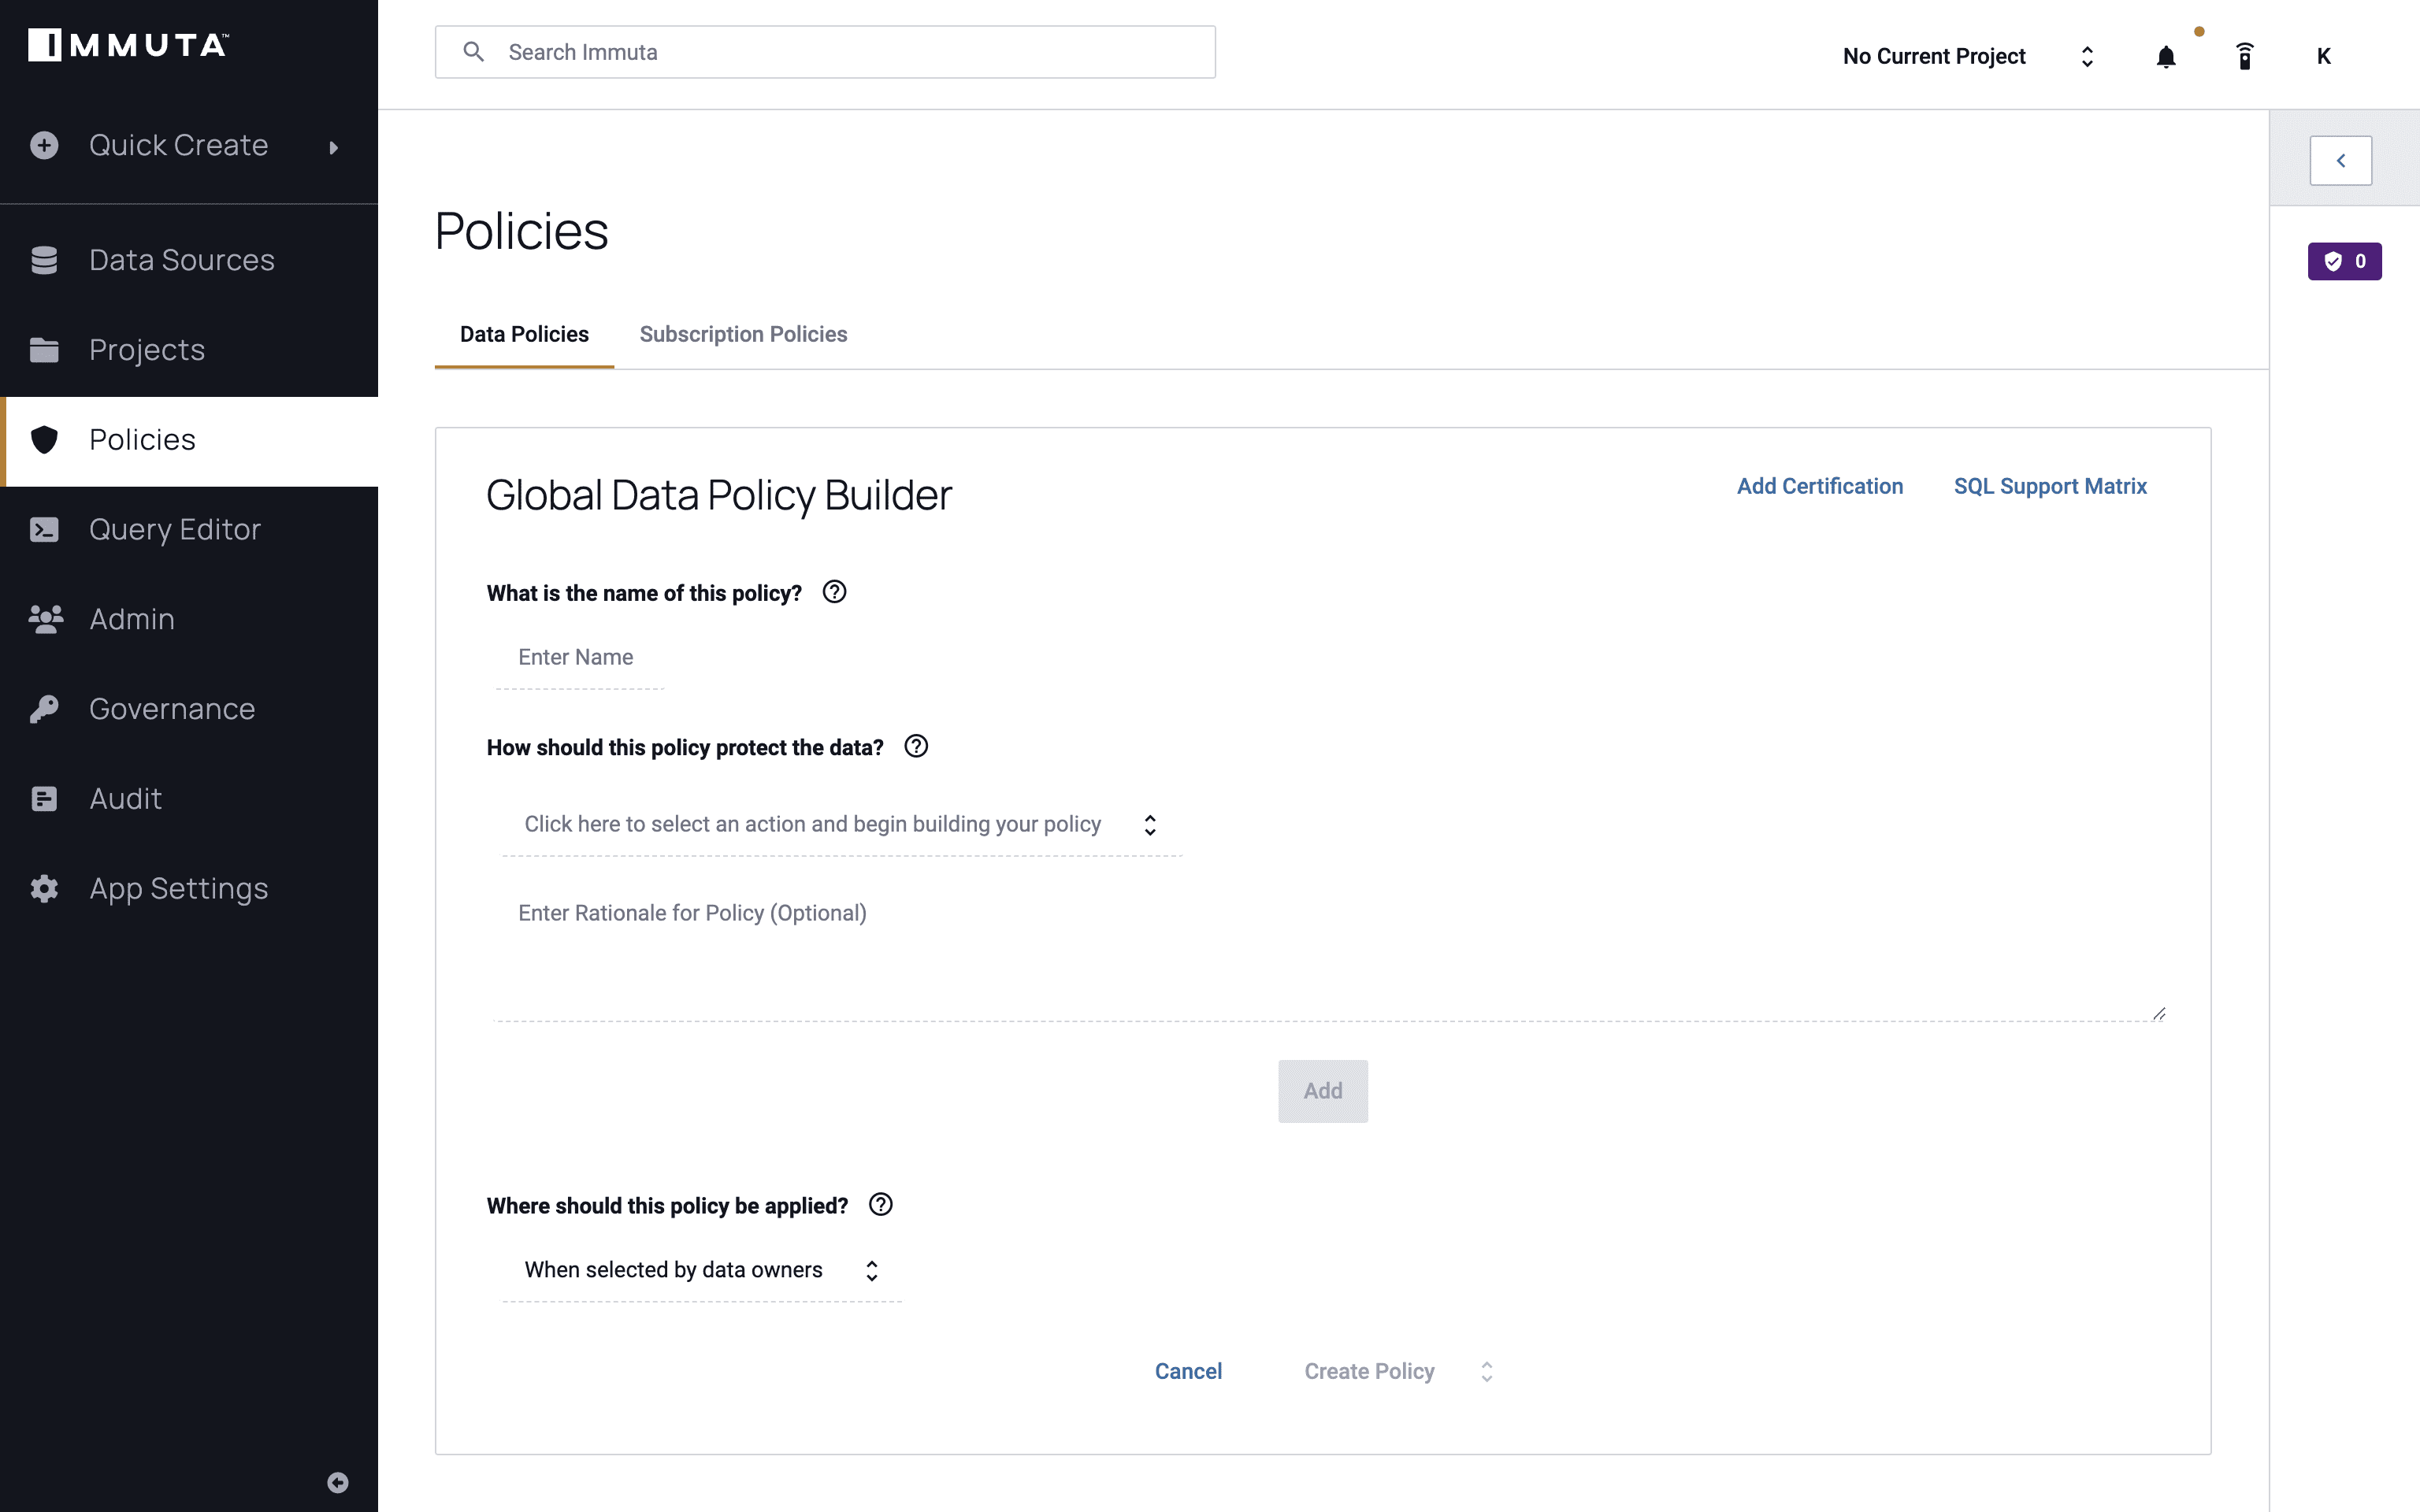Click the Add button

point(1323,1091)
